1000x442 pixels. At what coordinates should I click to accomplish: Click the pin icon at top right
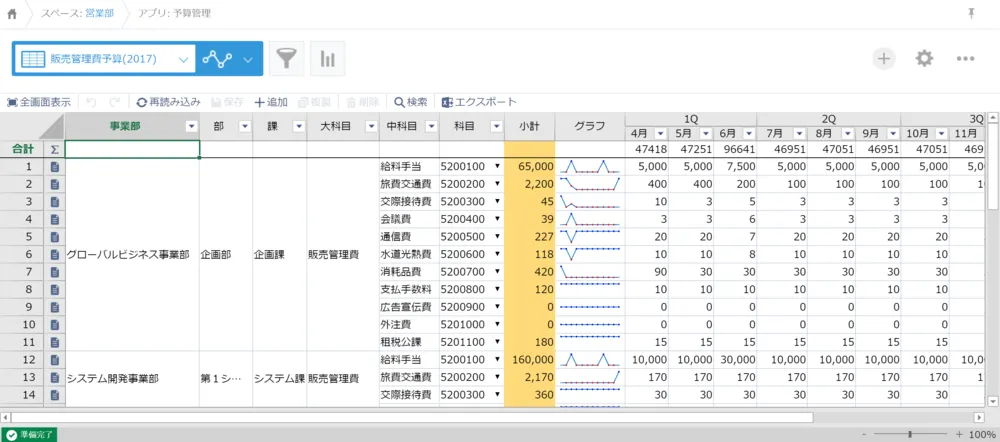click(971, 13)
